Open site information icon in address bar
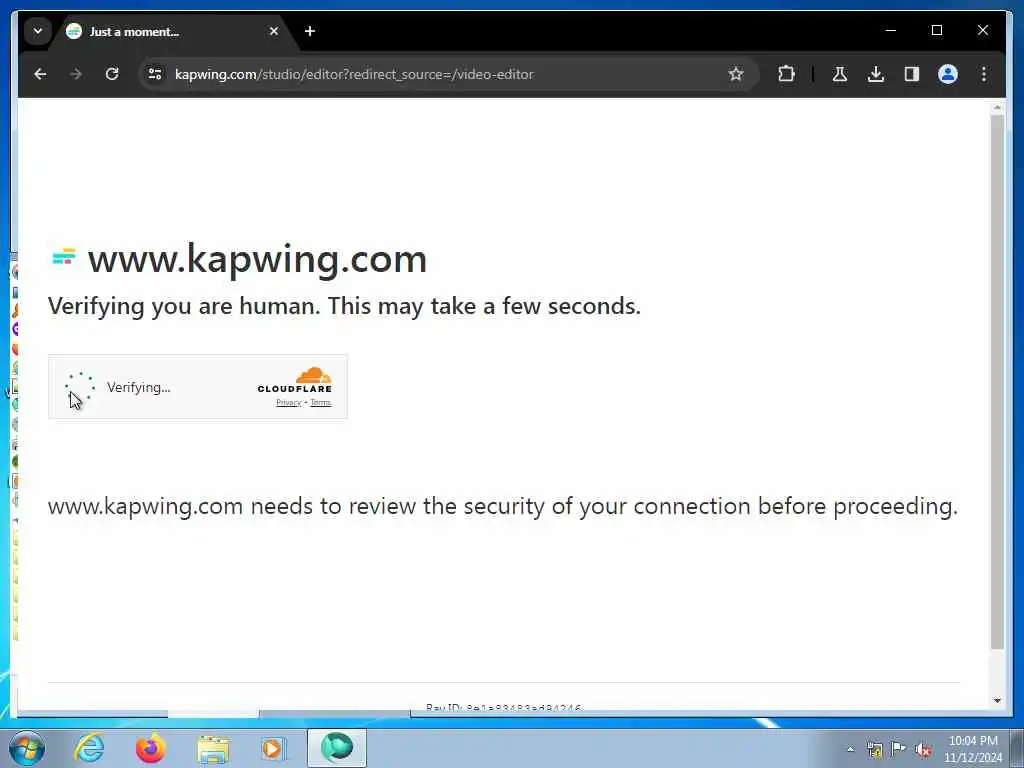Screen dimensions: 1024x768 coord(155,74)
